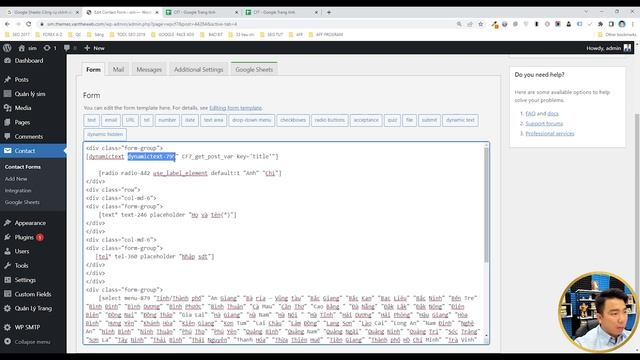Insert a radio buttons form tag

click(330, 120)
